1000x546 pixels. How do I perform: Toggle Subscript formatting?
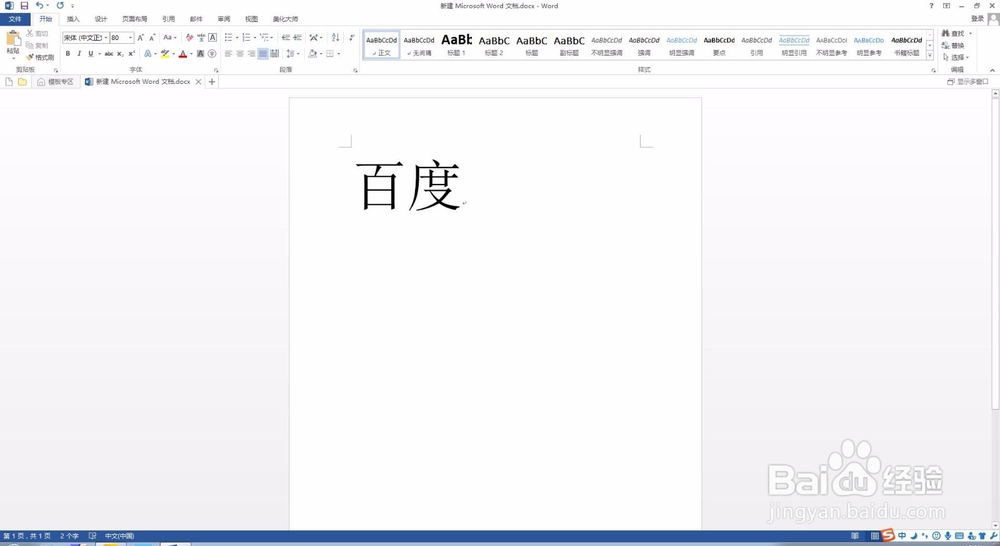[120, 54]
